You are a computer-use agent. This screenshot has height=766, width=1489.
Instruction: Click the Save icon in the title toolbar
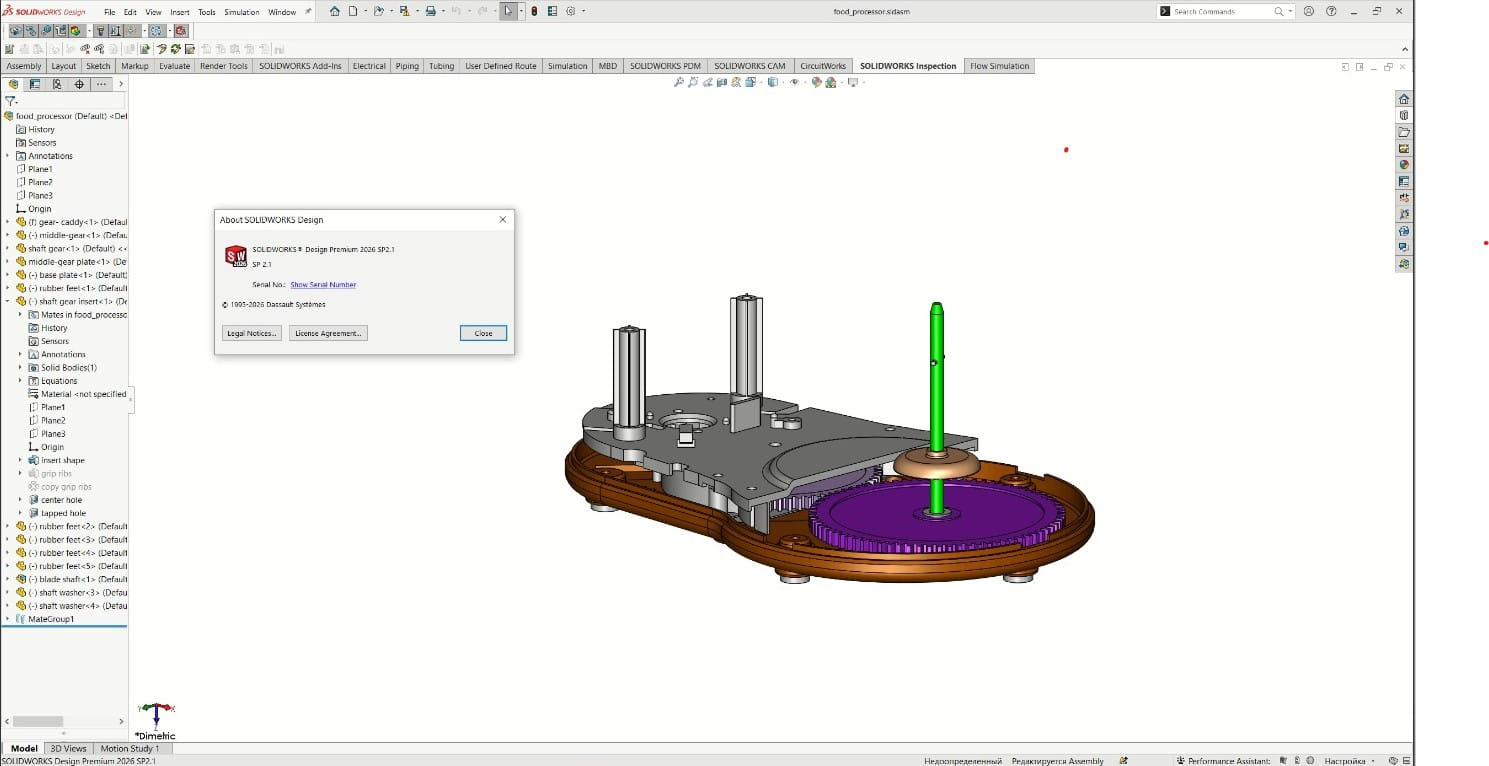pos(403,11)
